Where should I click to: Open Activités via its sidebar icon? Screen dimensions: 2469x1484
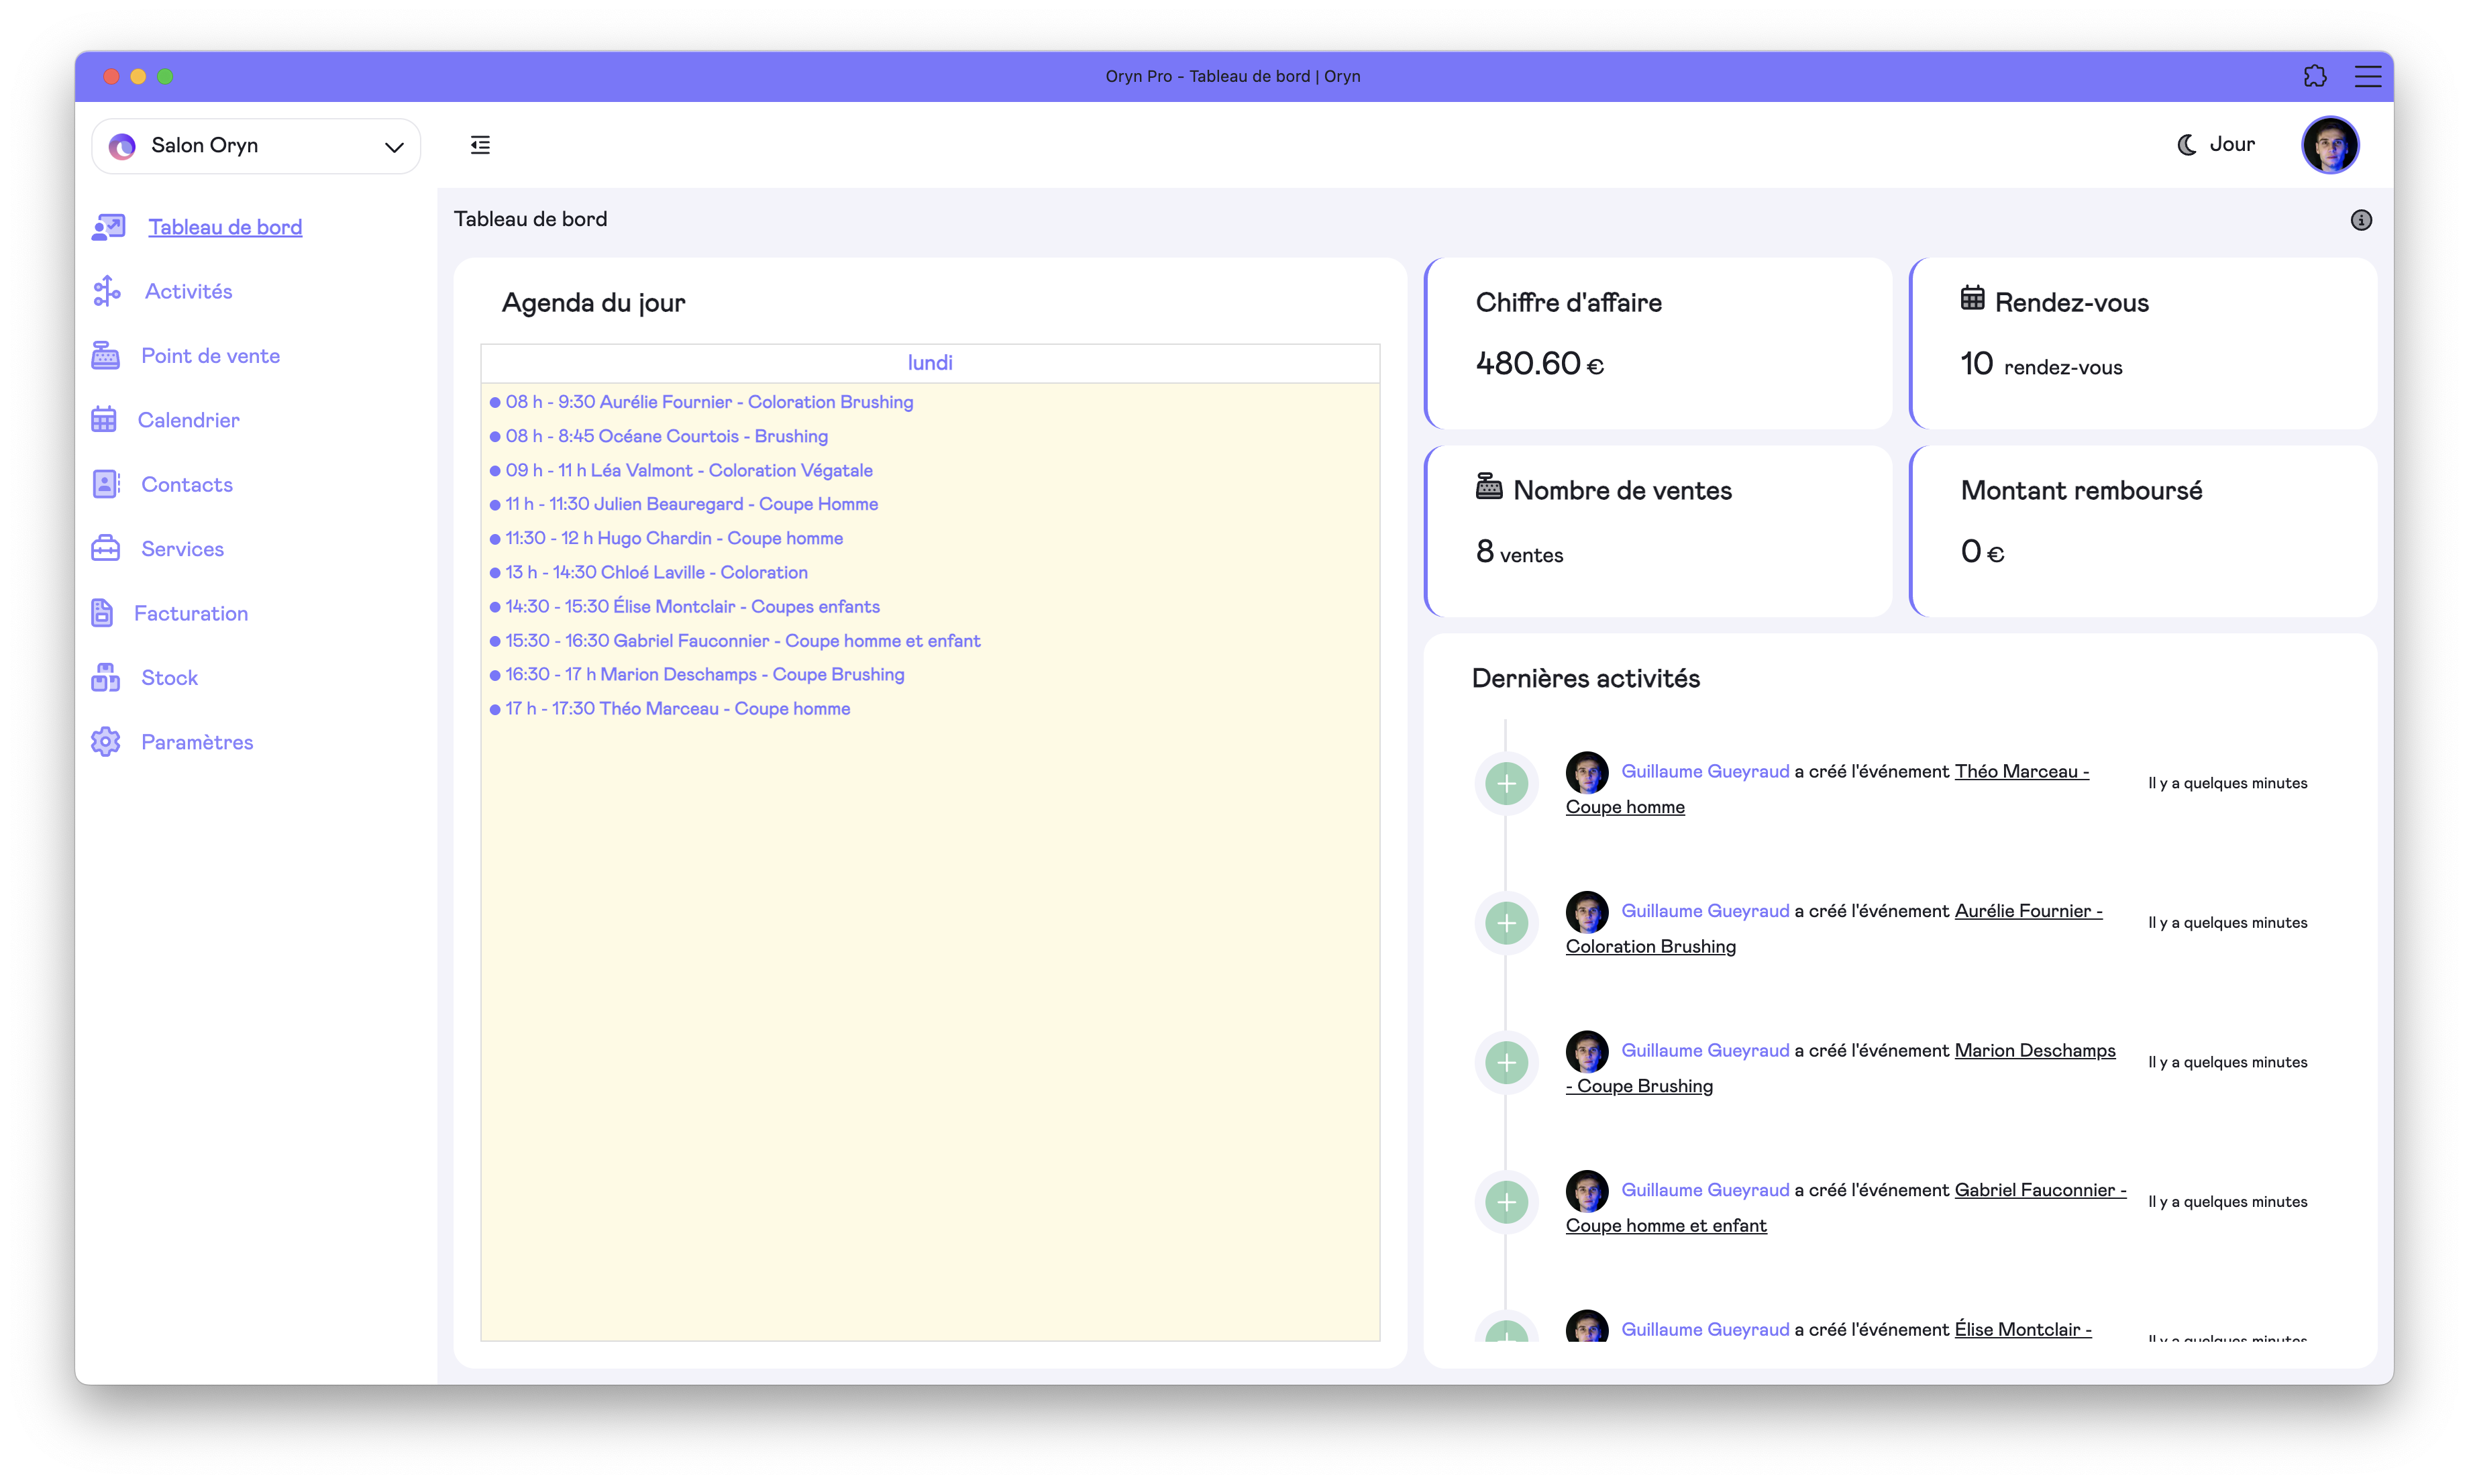pos(107,291)
